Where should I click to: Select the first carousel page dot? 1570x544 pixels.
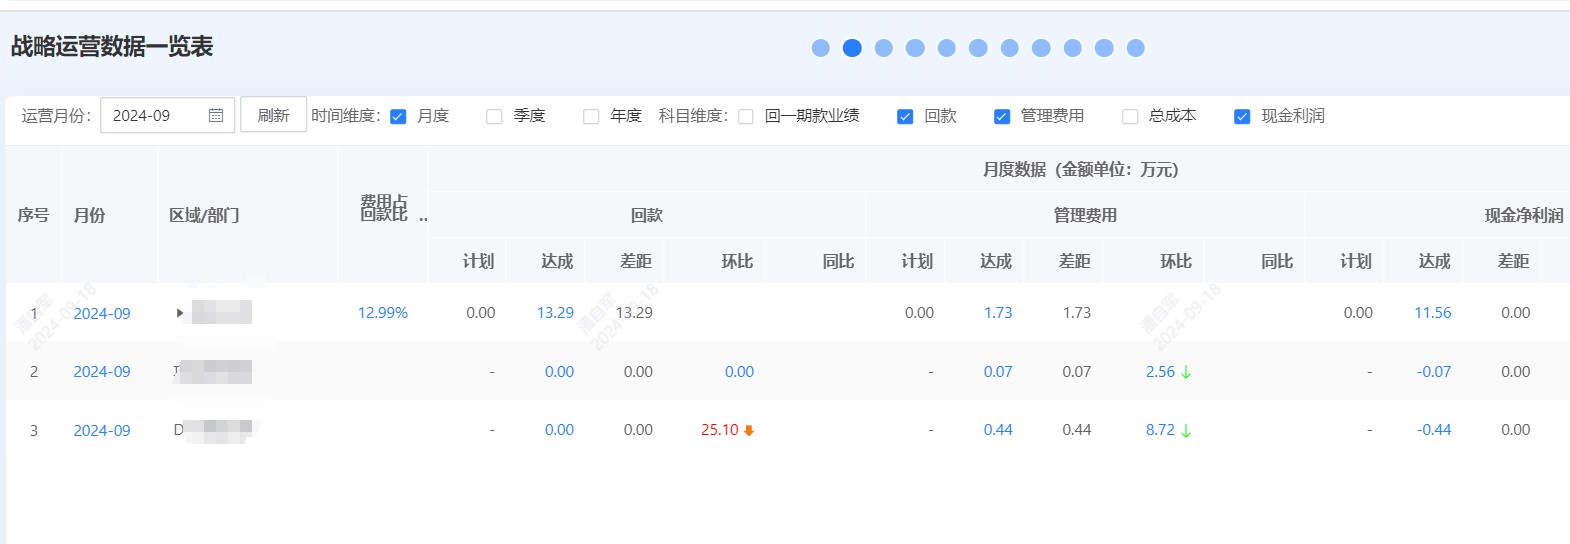point(821,48)
